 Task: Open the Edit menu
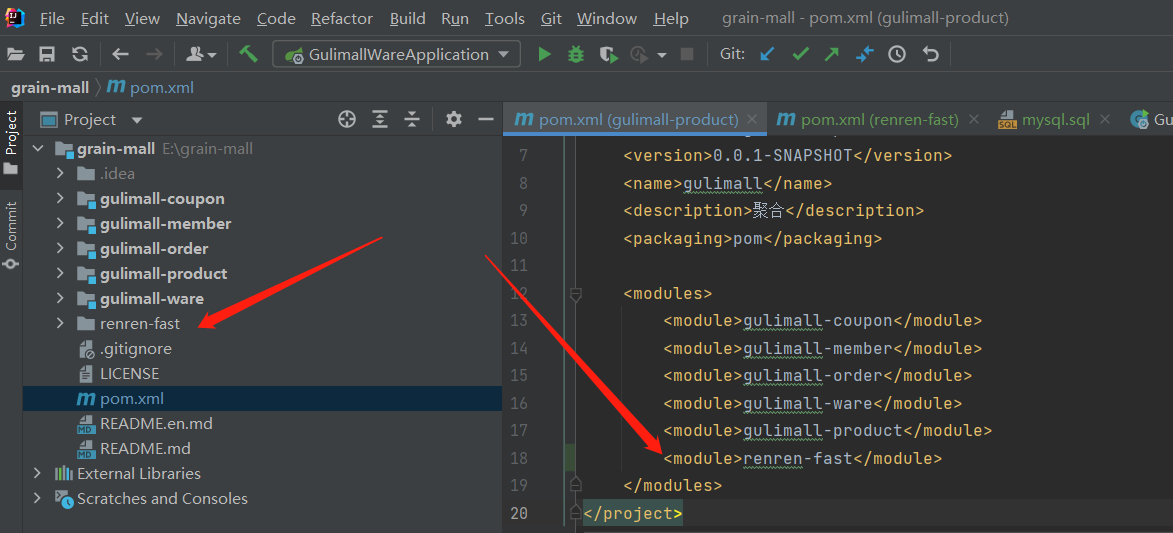[94, 19]
